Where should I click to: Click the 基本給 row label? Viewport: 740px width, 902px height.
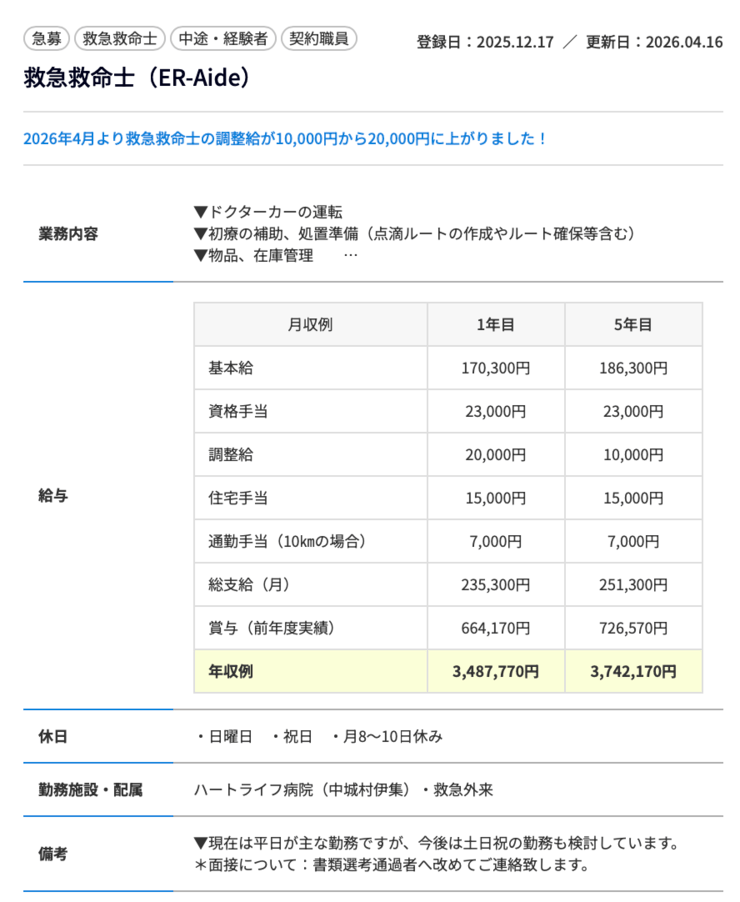pos(230,368)
